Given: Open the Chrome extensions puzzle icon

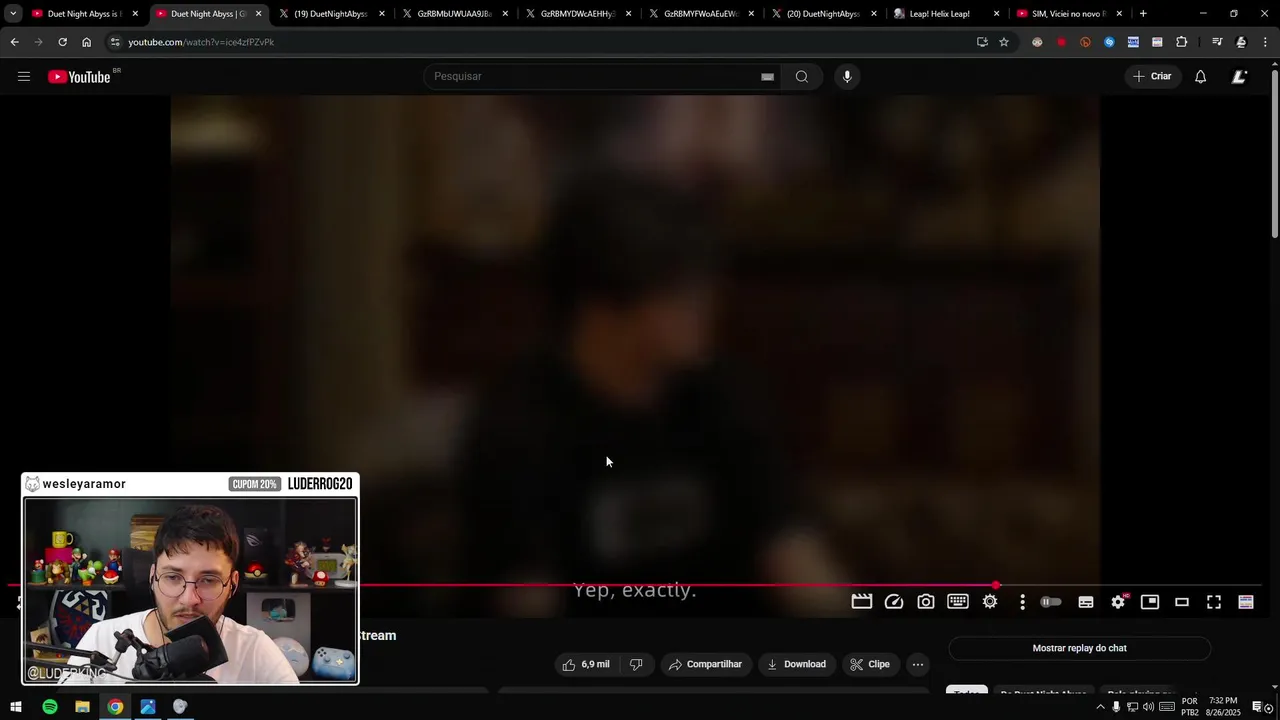Looking at the screenshot, I should (1182, 42).
